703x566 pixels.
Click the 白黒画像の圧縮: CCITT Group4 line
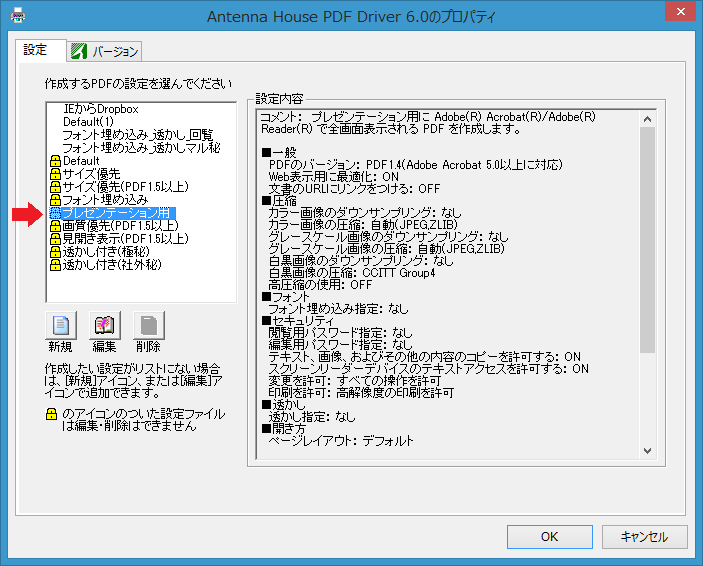[352, 273]
